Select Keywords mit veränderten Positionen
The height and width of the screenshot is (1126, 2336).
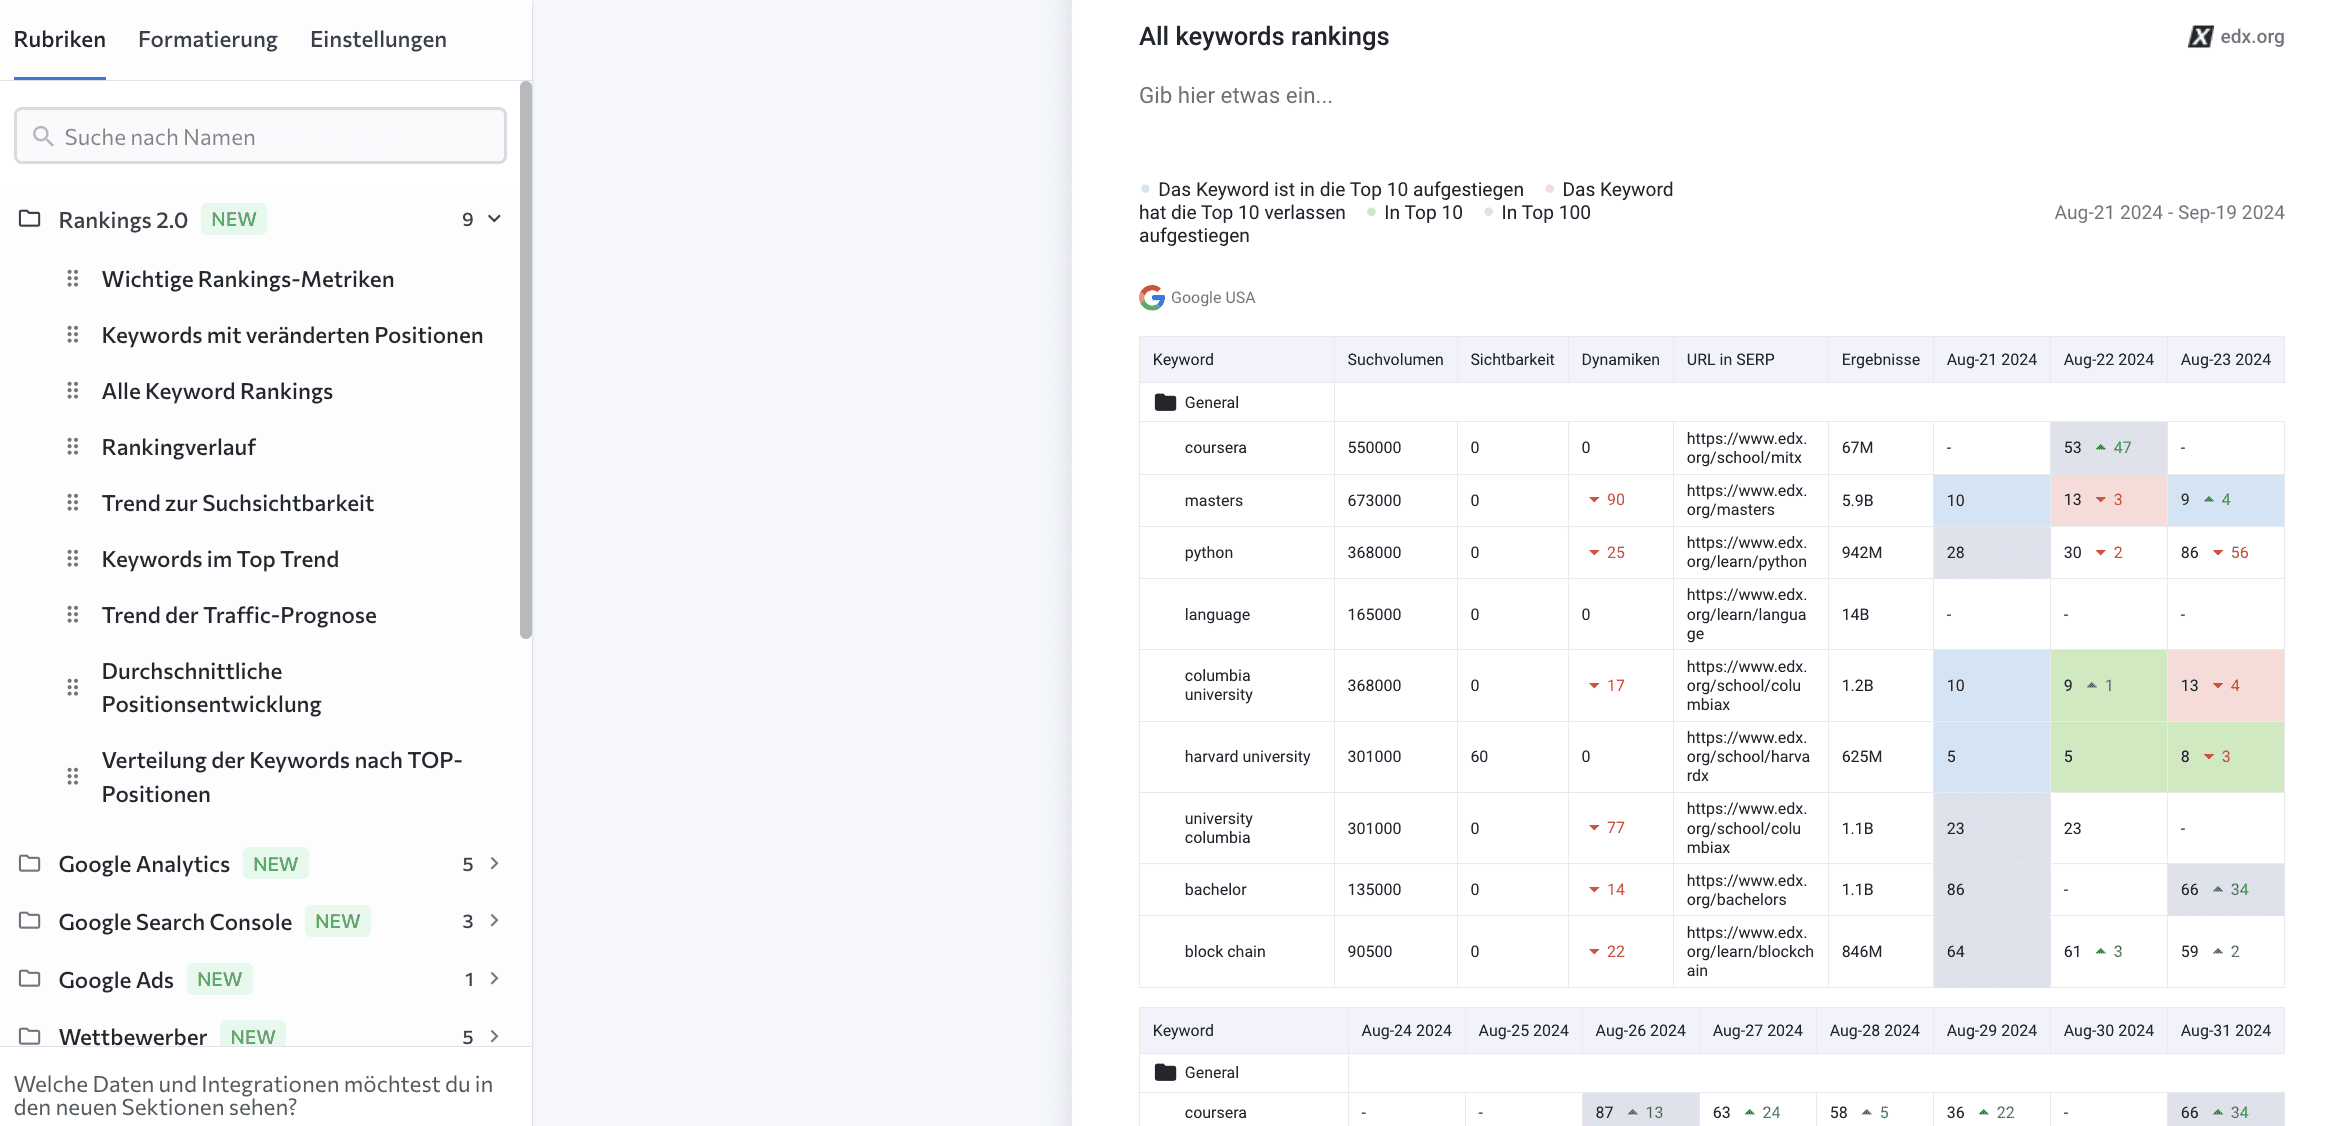292,335
